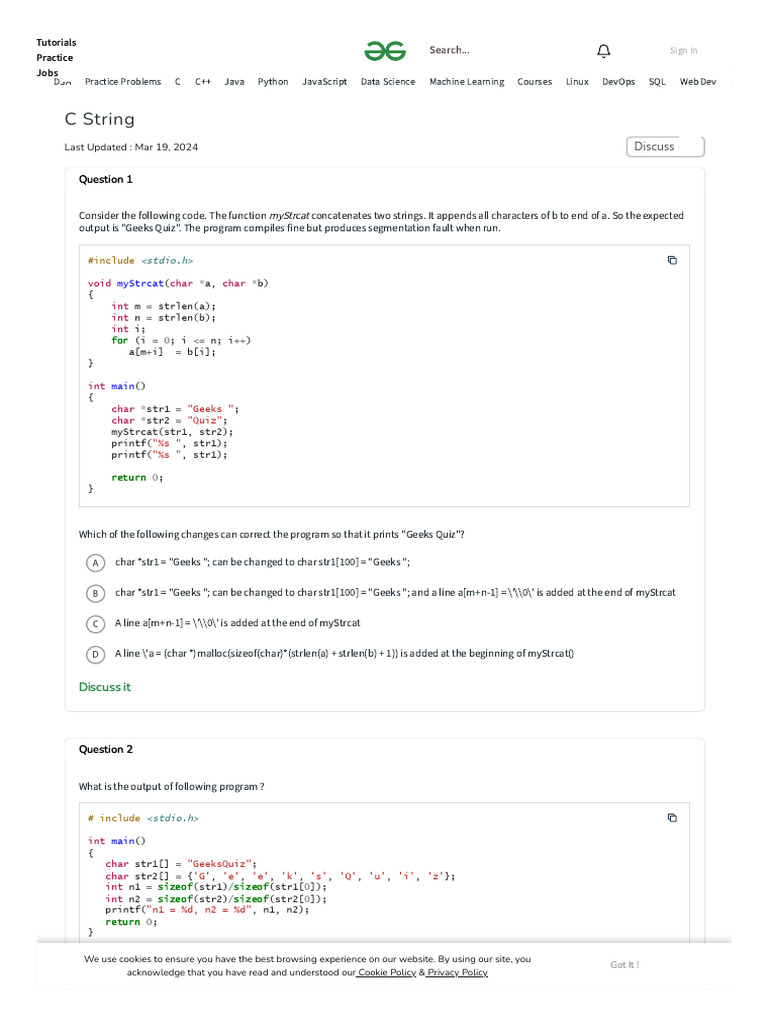The height and width of the screenshot is (1024, 768).
Task: Expand the Tutorials menu
Action: pyautogui.click(x=56, y=42)
